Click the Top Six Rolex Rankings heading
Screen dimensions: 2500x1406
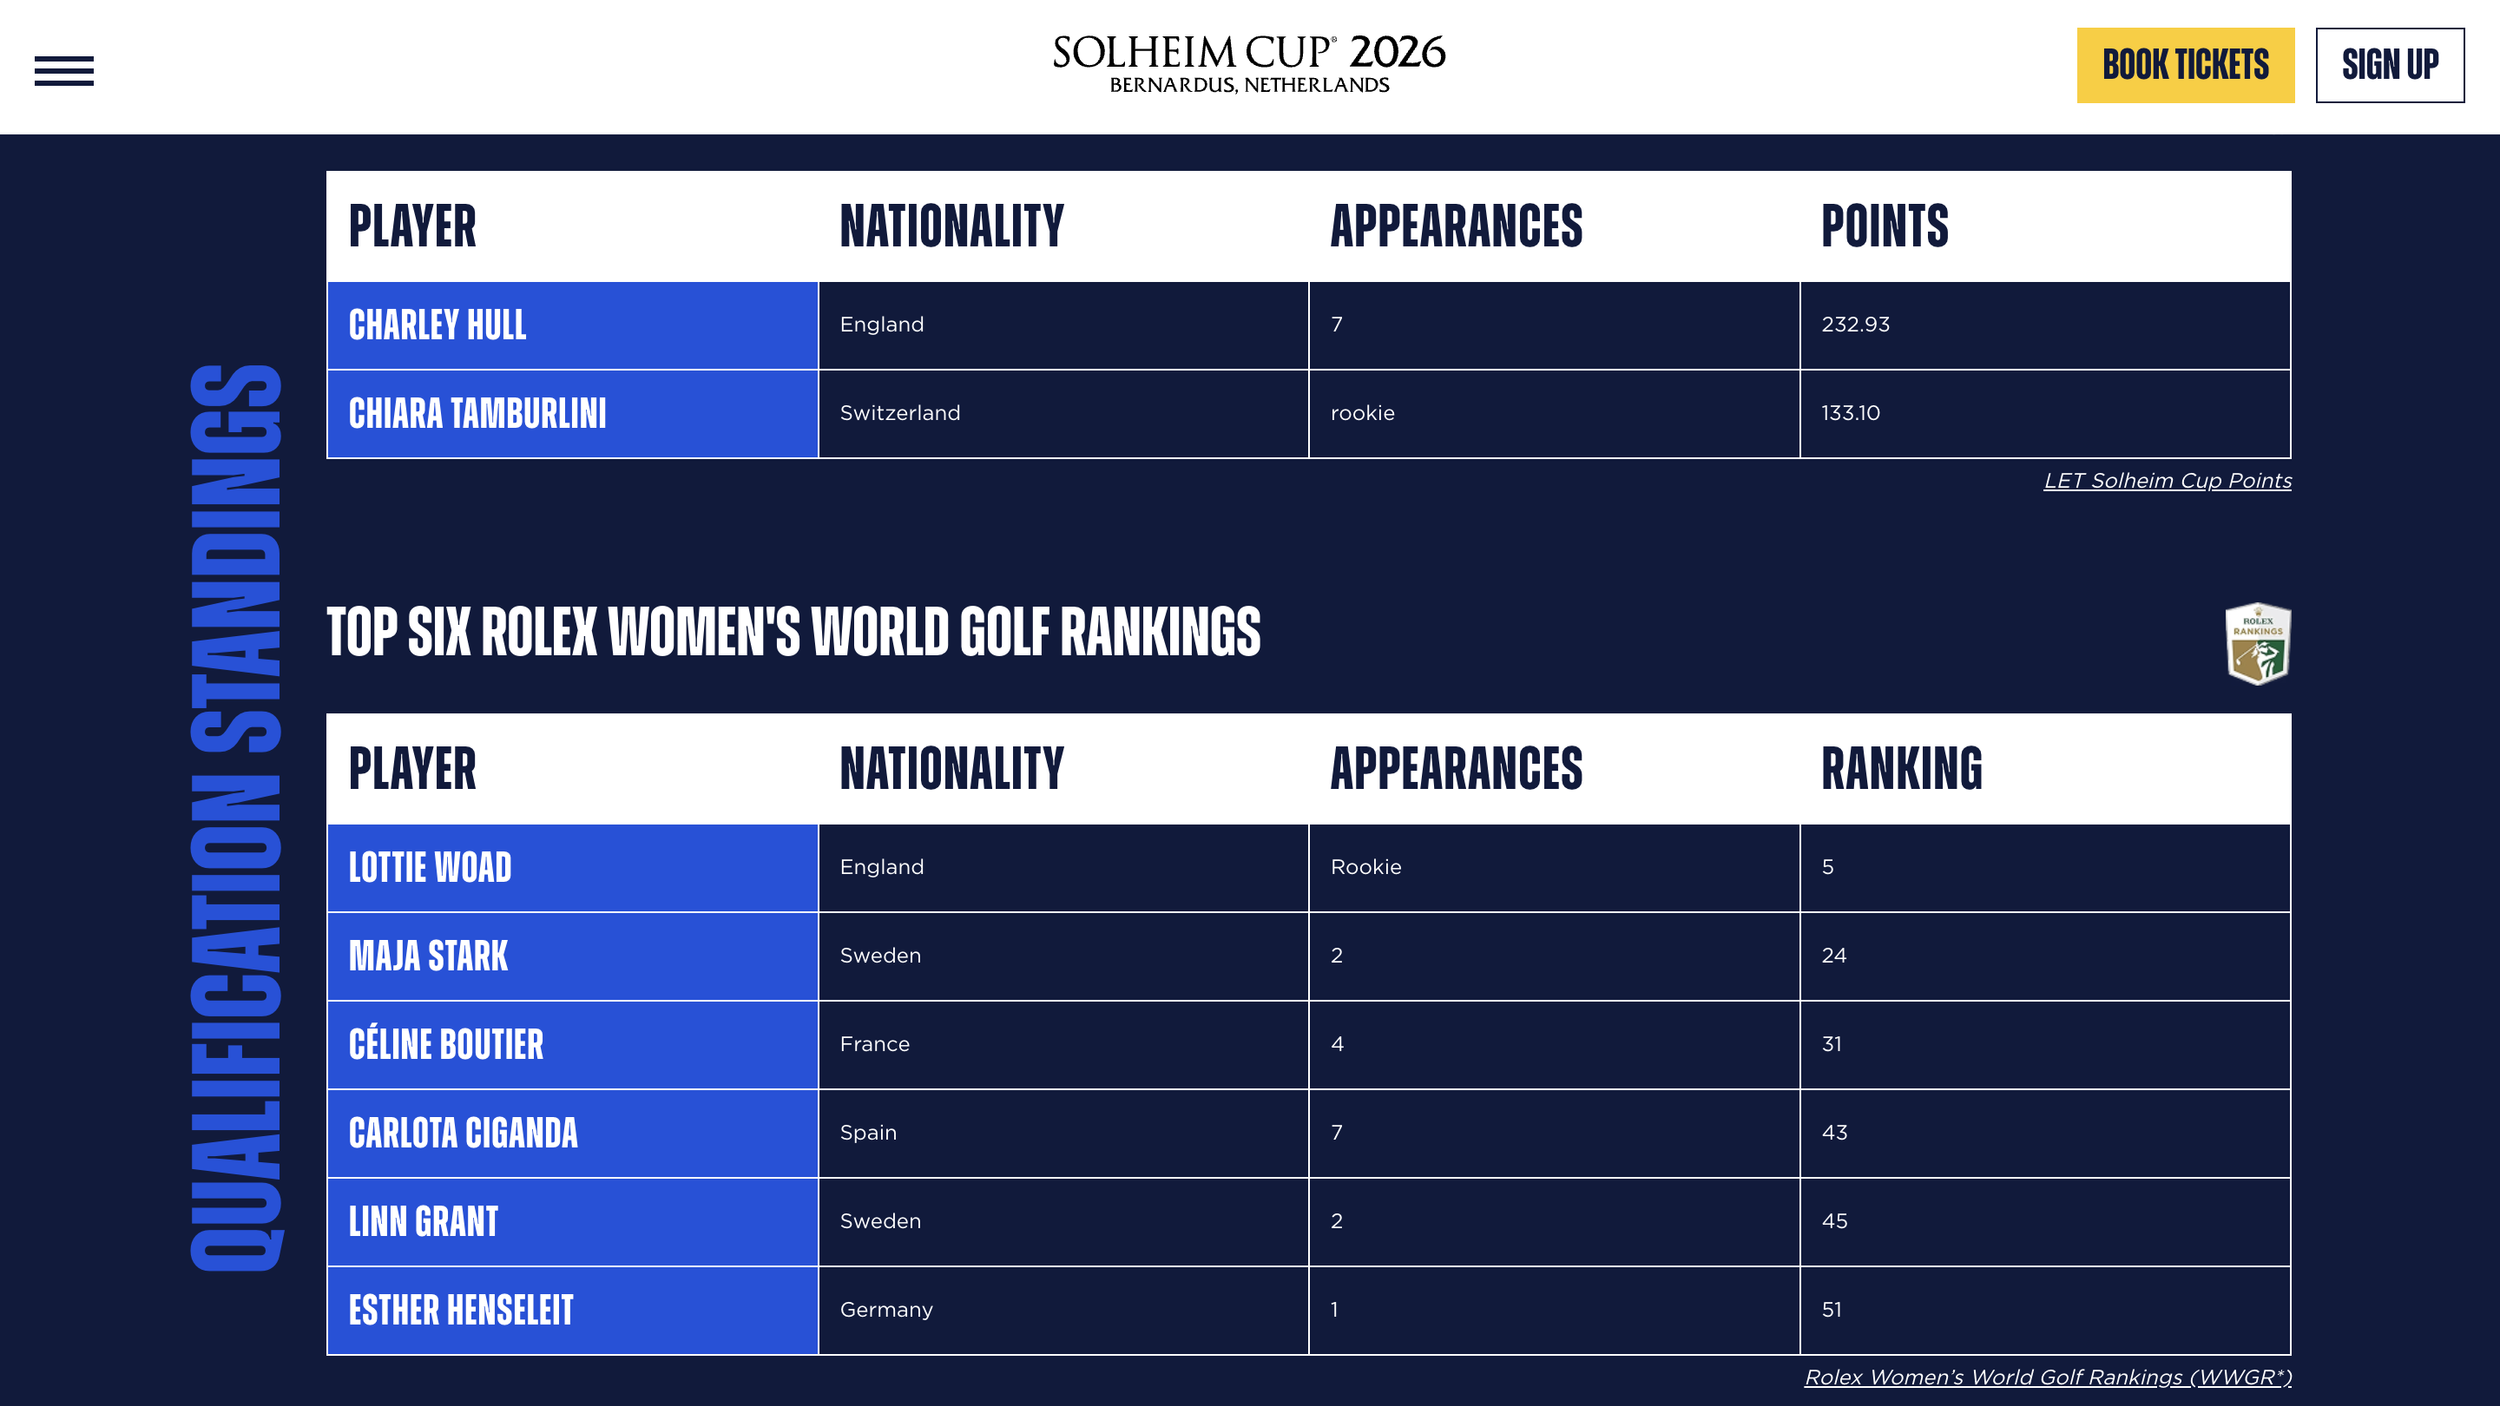pos(793,632)
